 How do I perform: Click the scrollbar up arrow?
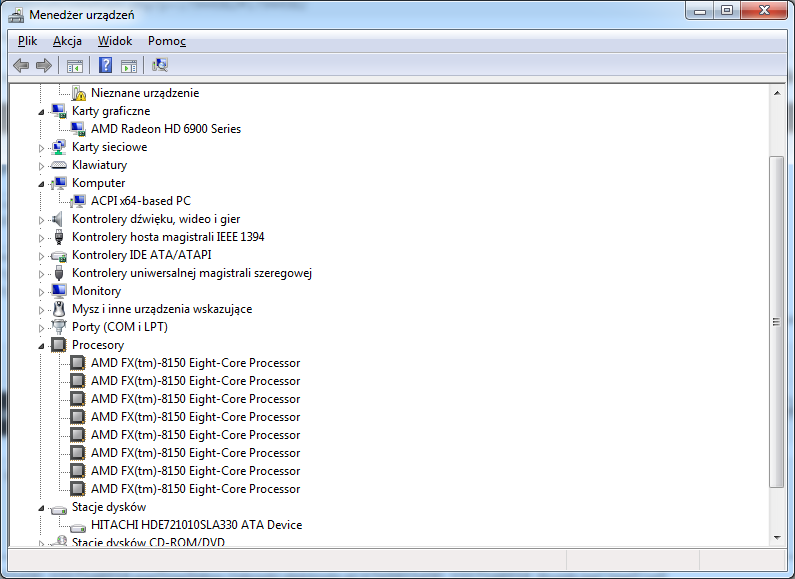tap(776, 93)
